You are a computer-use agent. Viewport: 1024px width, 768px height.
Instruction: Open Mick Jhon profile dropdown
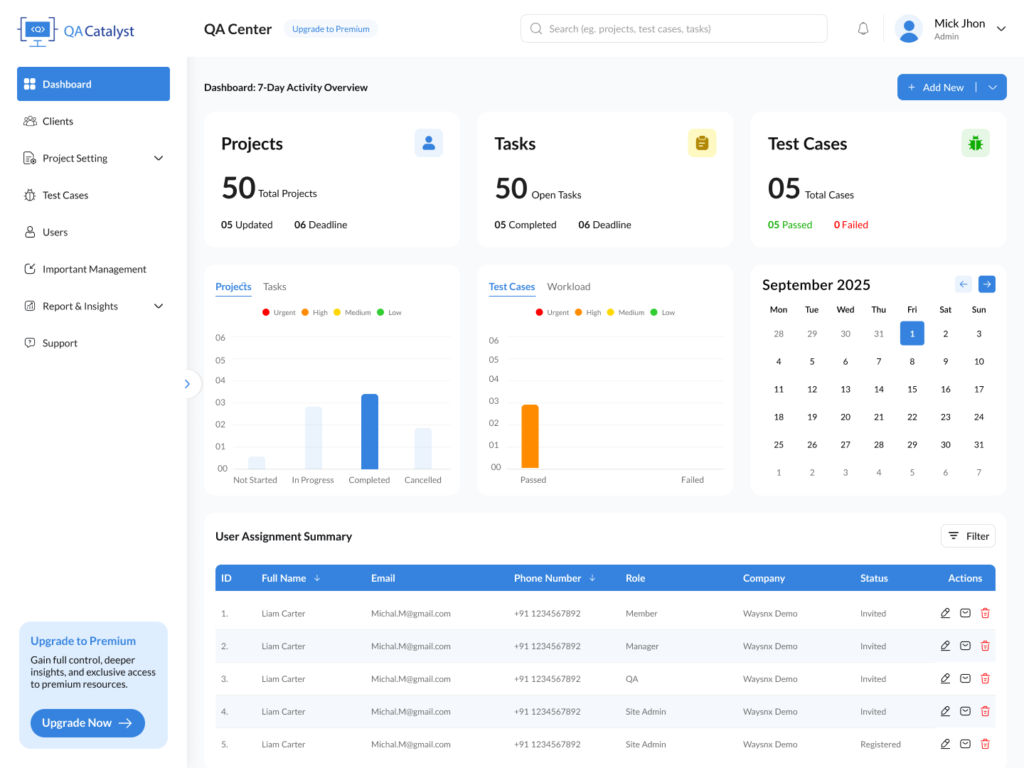[x=1001, y=29]
